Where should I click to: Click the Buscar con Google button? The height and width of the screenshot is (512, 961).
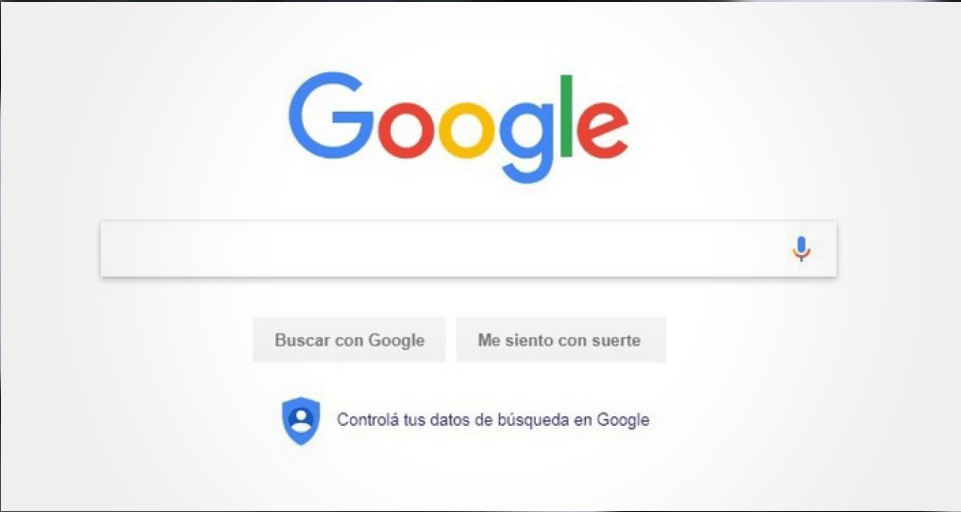(x=349, y=340)
